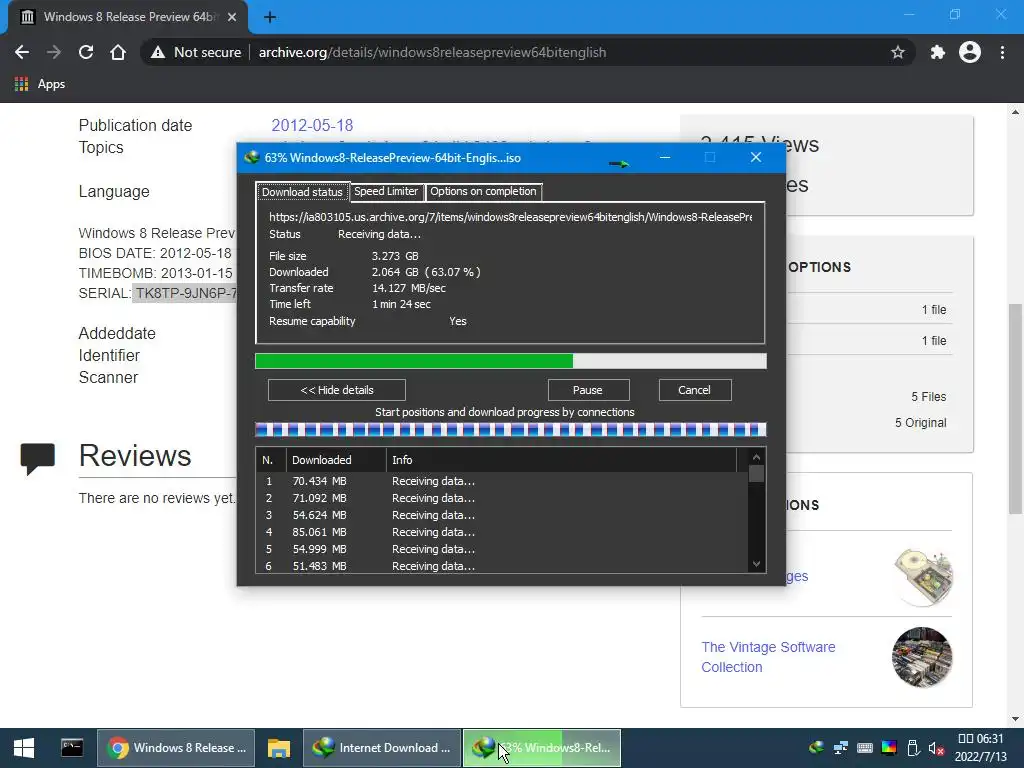Click the Reviews speech bubble icon
Image resolution: width=1024 pixels, height=768 pixels.
37,457
